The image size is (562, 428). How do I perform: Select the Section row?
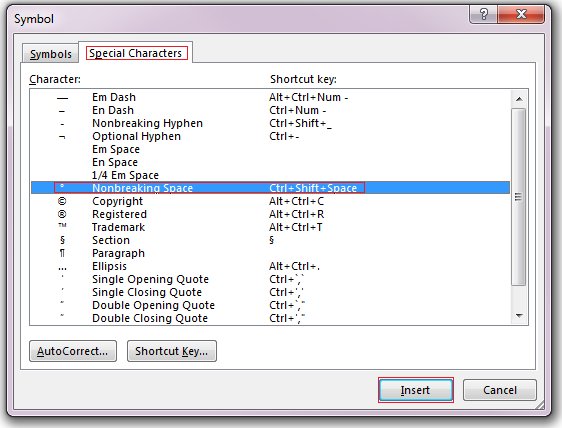click(x=270, y=240)
